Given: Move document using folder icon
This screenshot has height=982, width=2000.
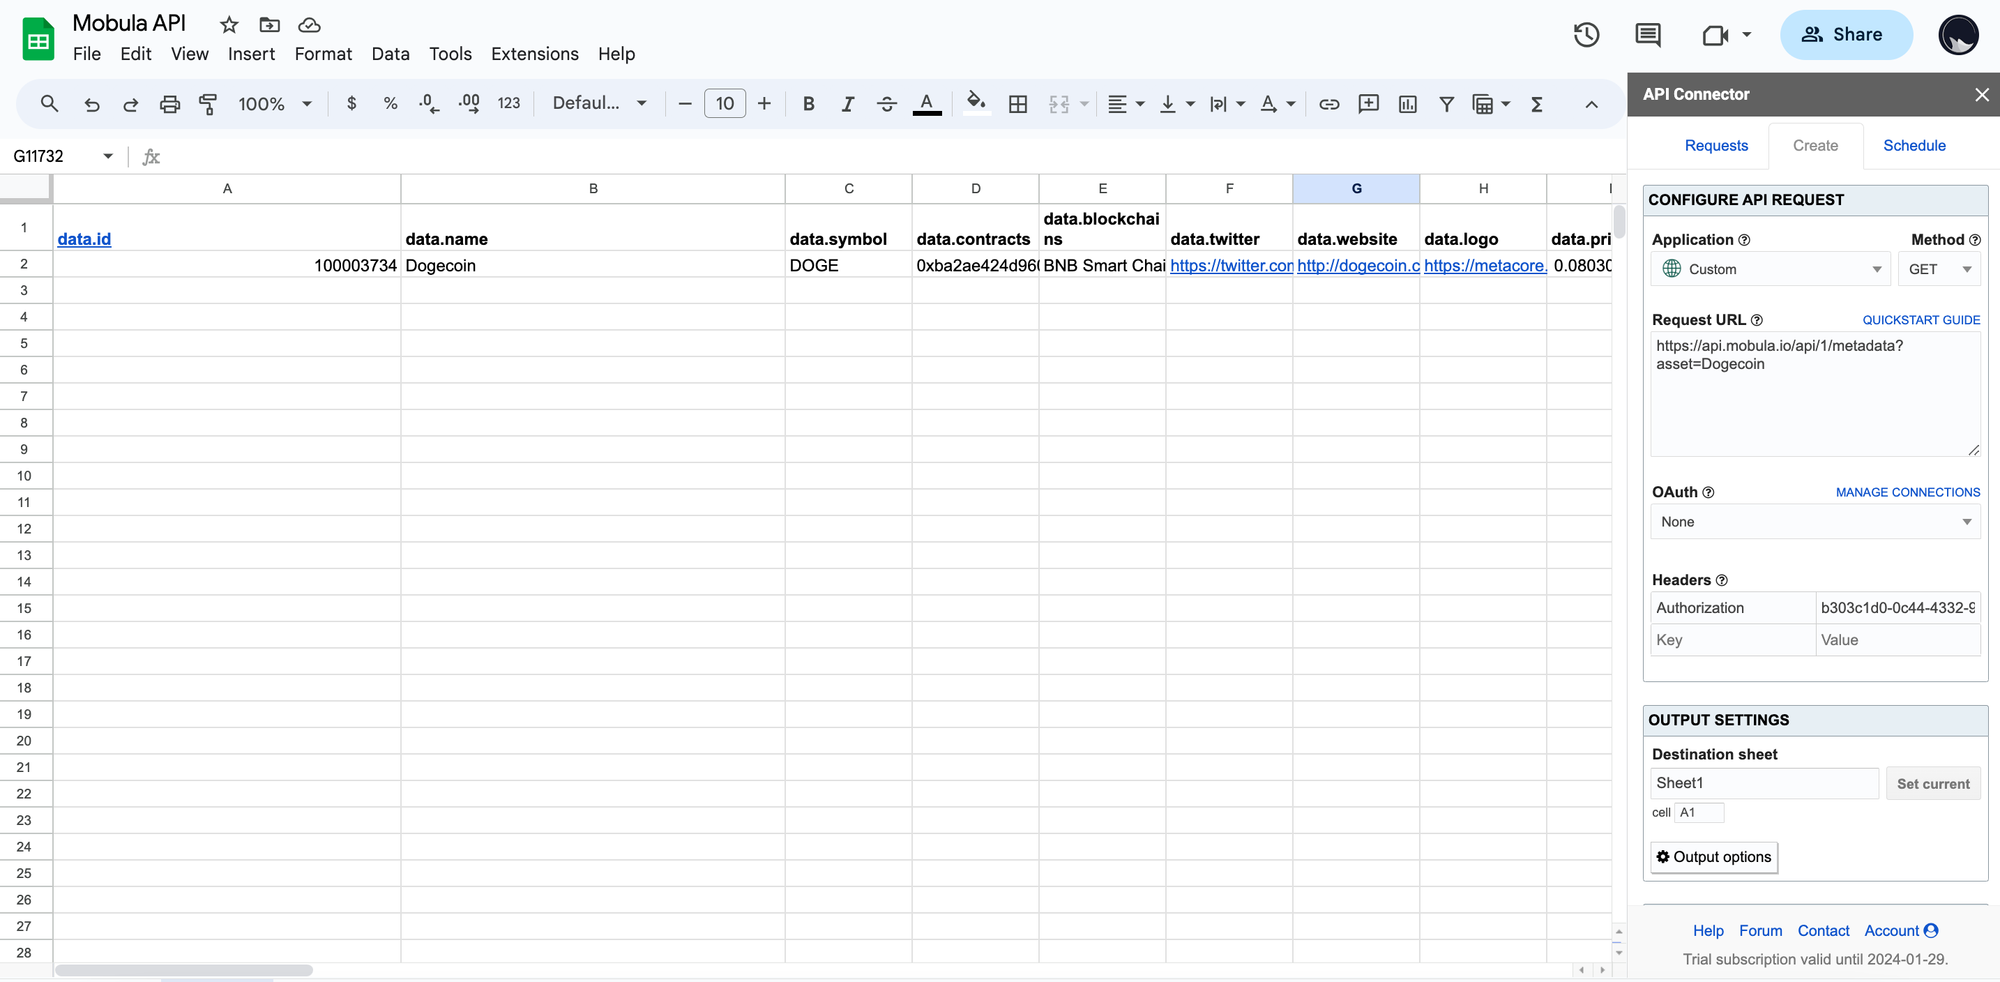Looking at the screenshot, I should (x=269, y=25).
